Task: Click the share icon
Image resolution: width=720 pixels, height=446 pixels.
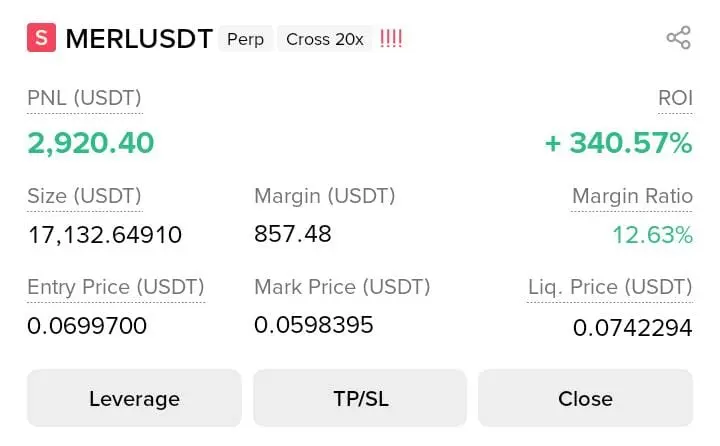Action: [x=678, y=39]
